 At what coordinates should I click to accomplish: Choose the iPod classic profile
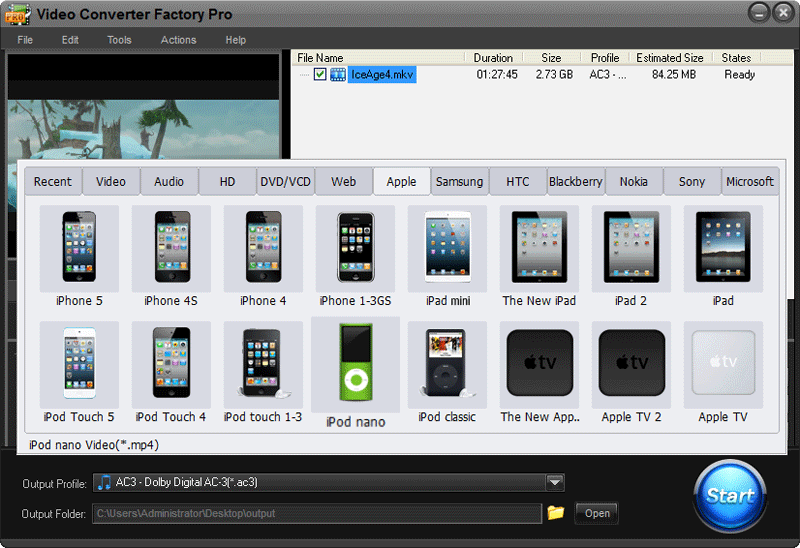coord(447,364)
